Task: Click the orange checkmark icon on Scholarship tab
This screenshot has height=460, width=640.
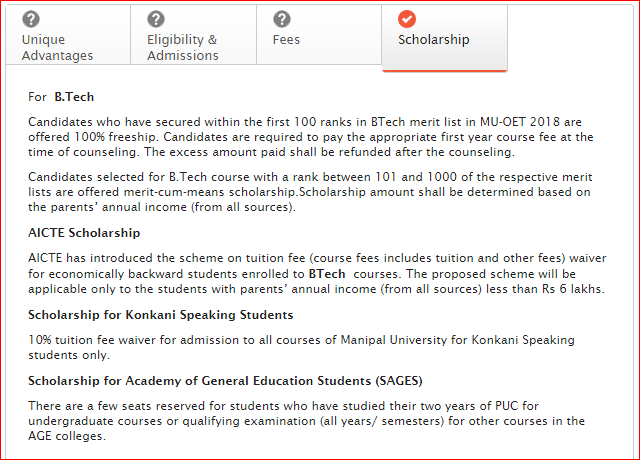Action: [407, 19]
